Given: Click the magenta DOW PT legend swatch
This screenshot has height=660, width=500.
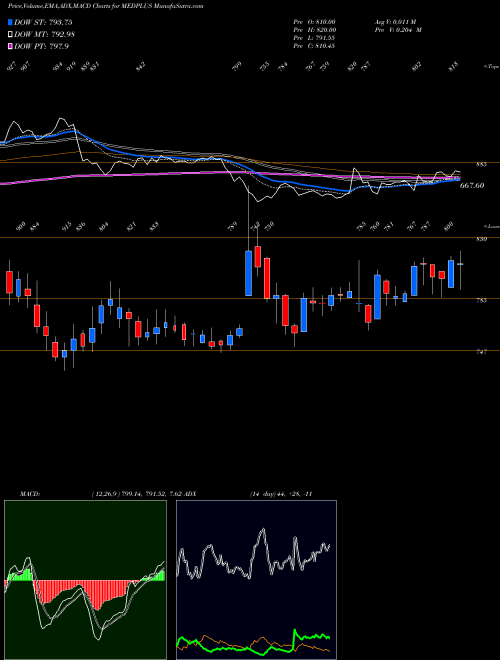Looking at the screenshot, I should point(11,46).
